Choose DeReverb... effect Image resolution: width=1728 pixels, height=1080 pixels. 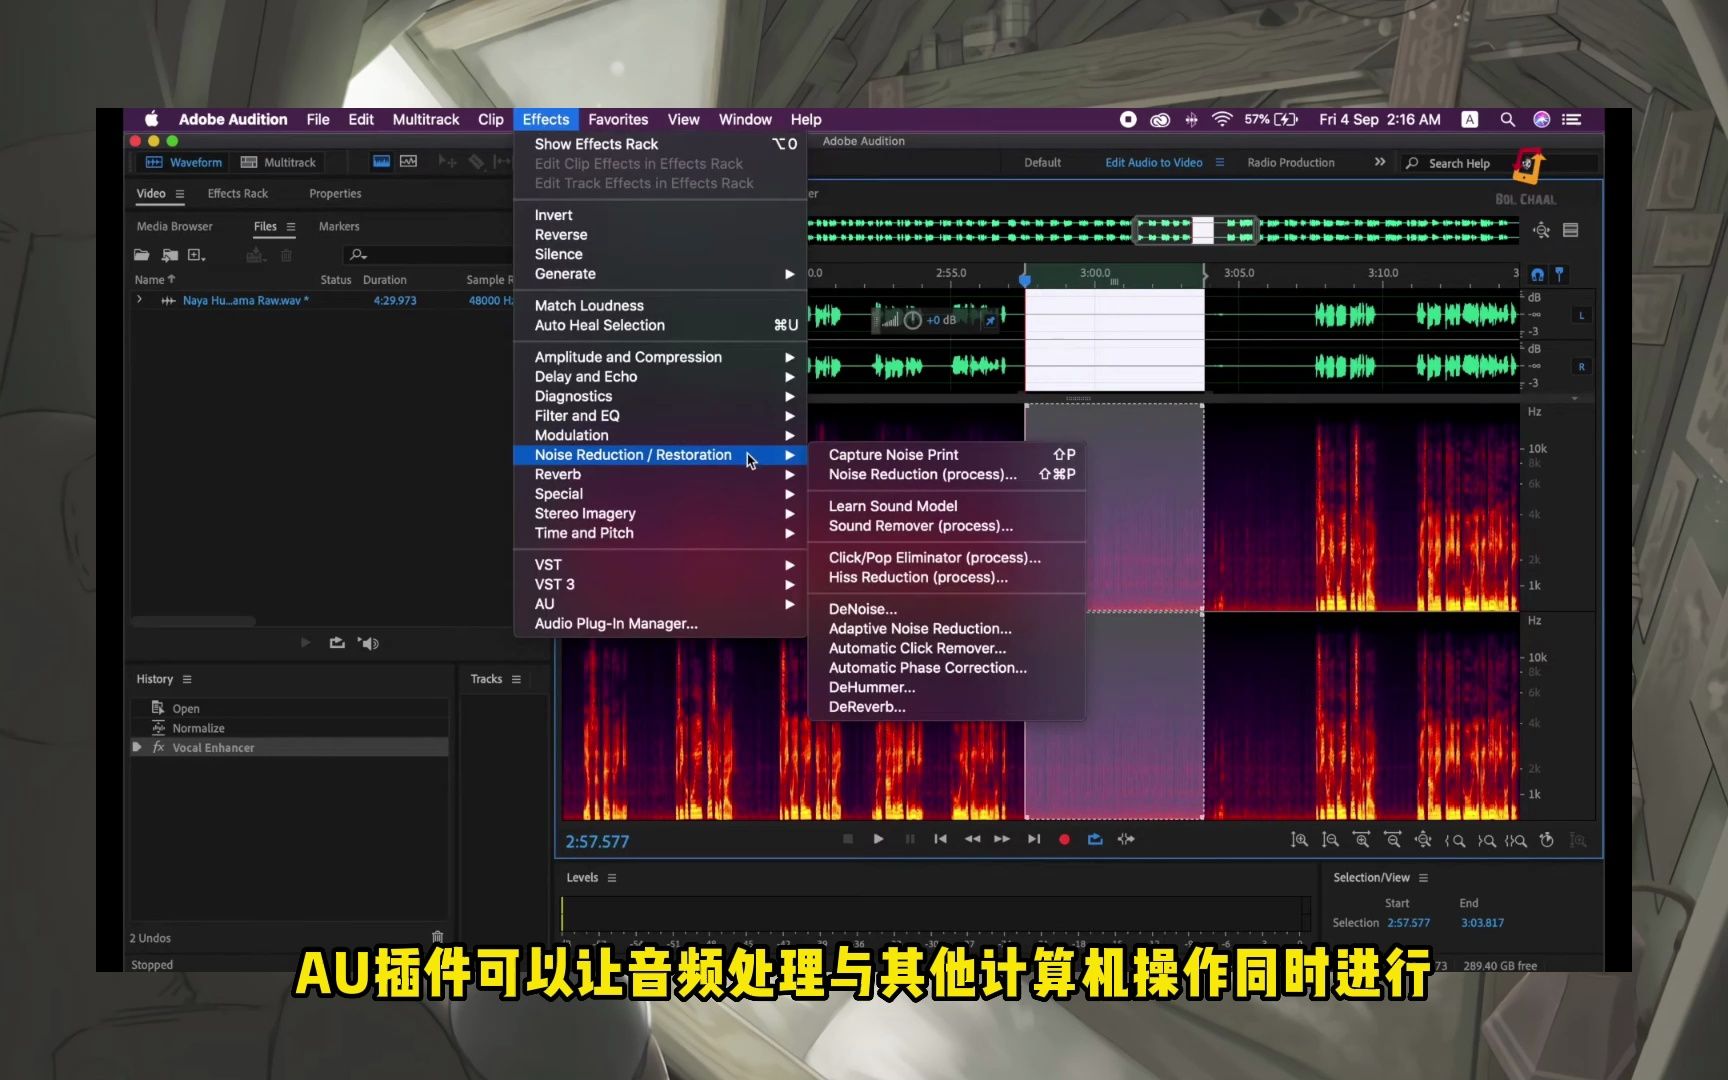coord(947,707)
